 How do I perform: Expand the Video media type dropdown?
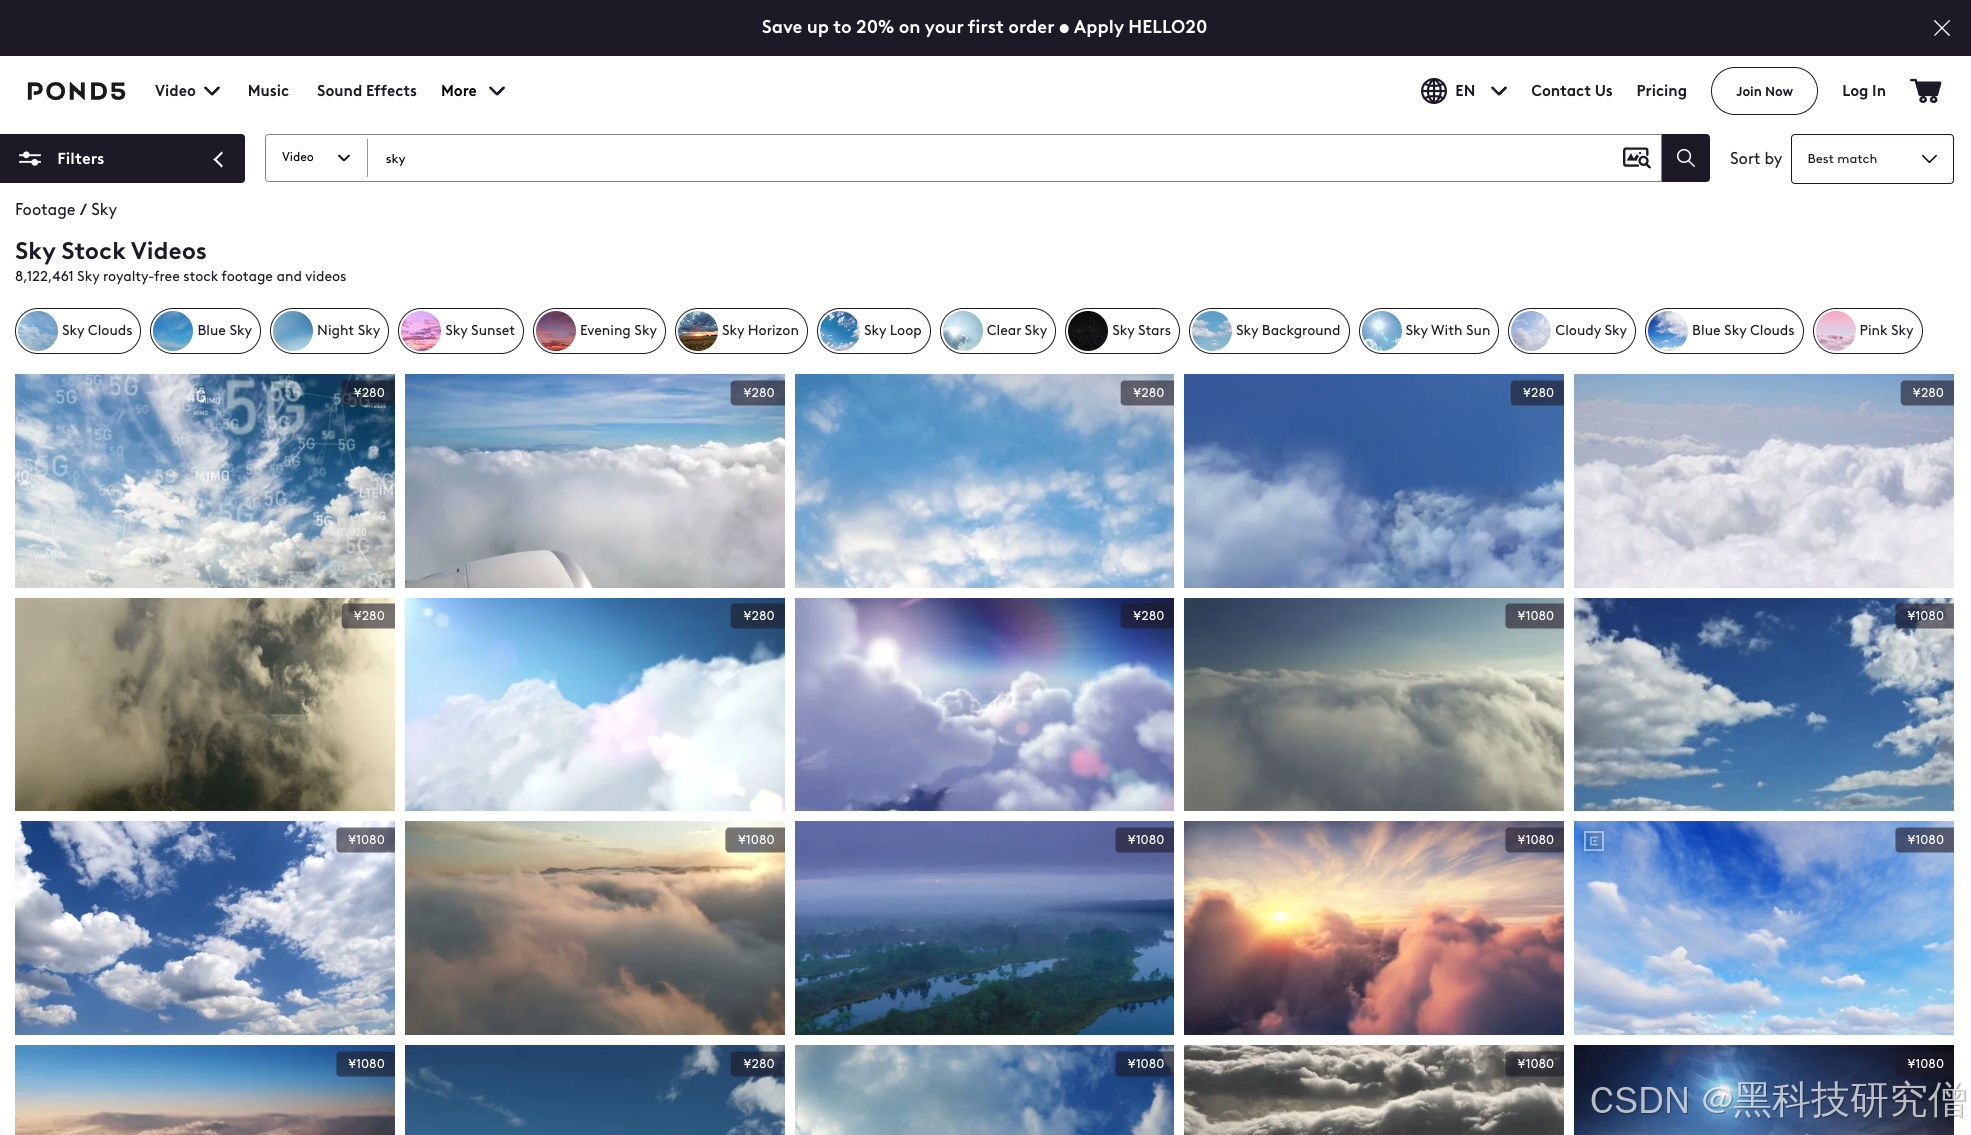point(315,158)
